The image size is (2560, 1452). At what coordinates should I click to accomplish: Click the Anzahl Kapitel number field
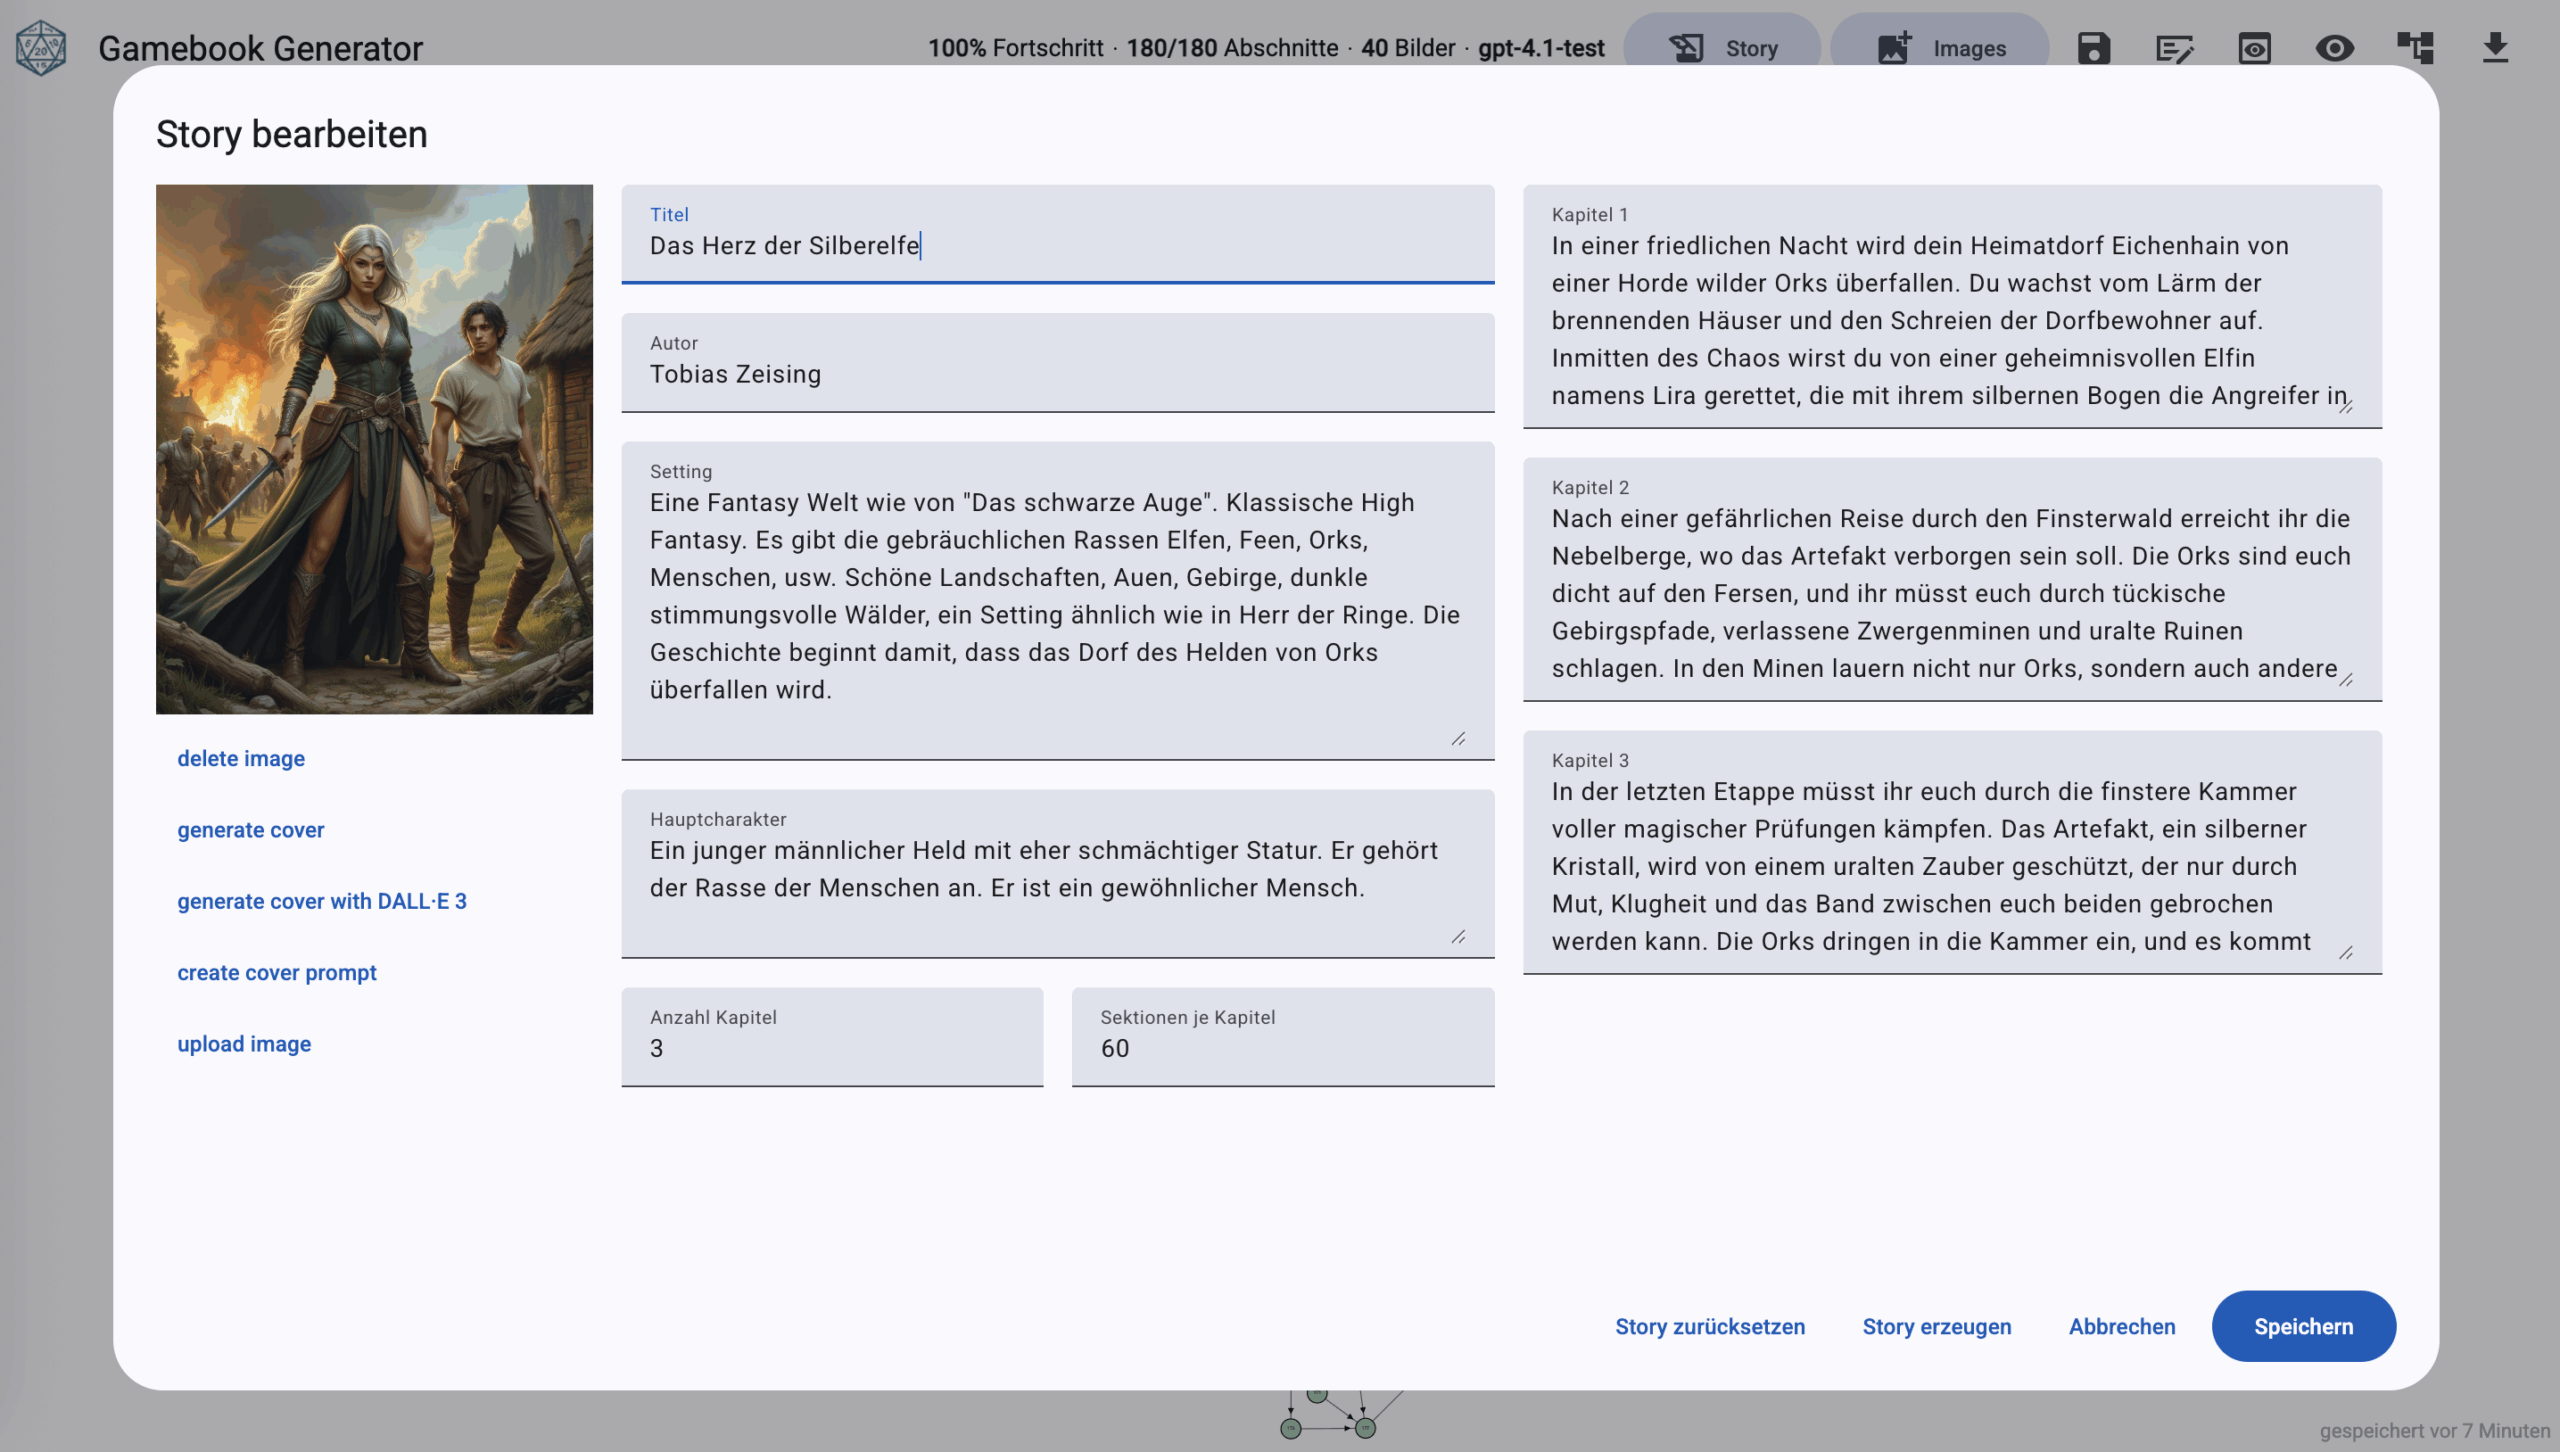pyautogui.click(x=832, y=1048)
